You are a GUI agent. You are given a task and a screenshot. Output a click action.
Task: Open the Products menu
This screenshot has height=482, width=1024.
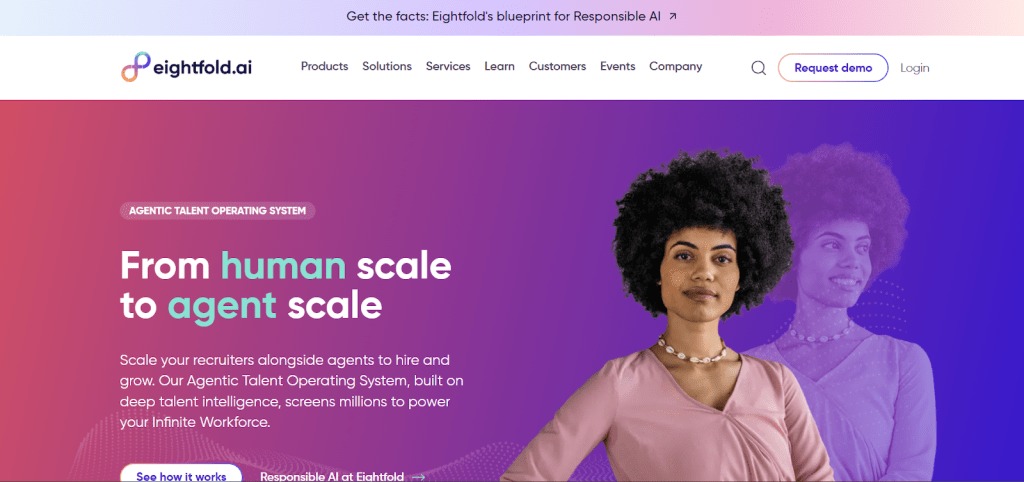click(325, 67)
